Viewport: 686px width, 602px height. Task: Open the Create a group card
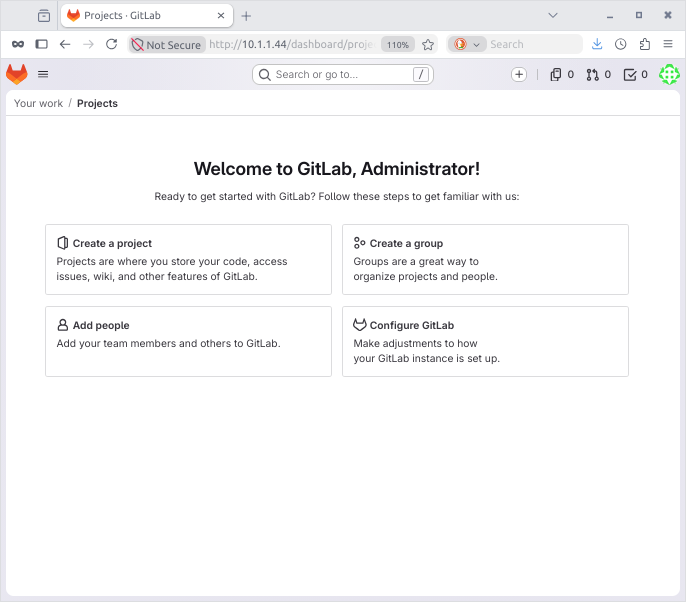tap(485, 259)
